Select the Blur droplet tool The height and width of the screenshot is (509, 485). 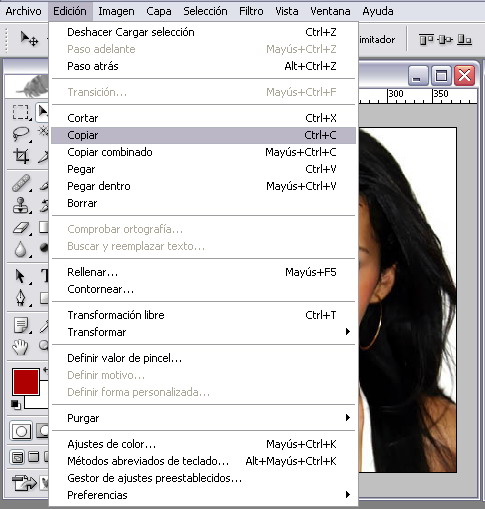pyautogui.click(x=21, y=249)
